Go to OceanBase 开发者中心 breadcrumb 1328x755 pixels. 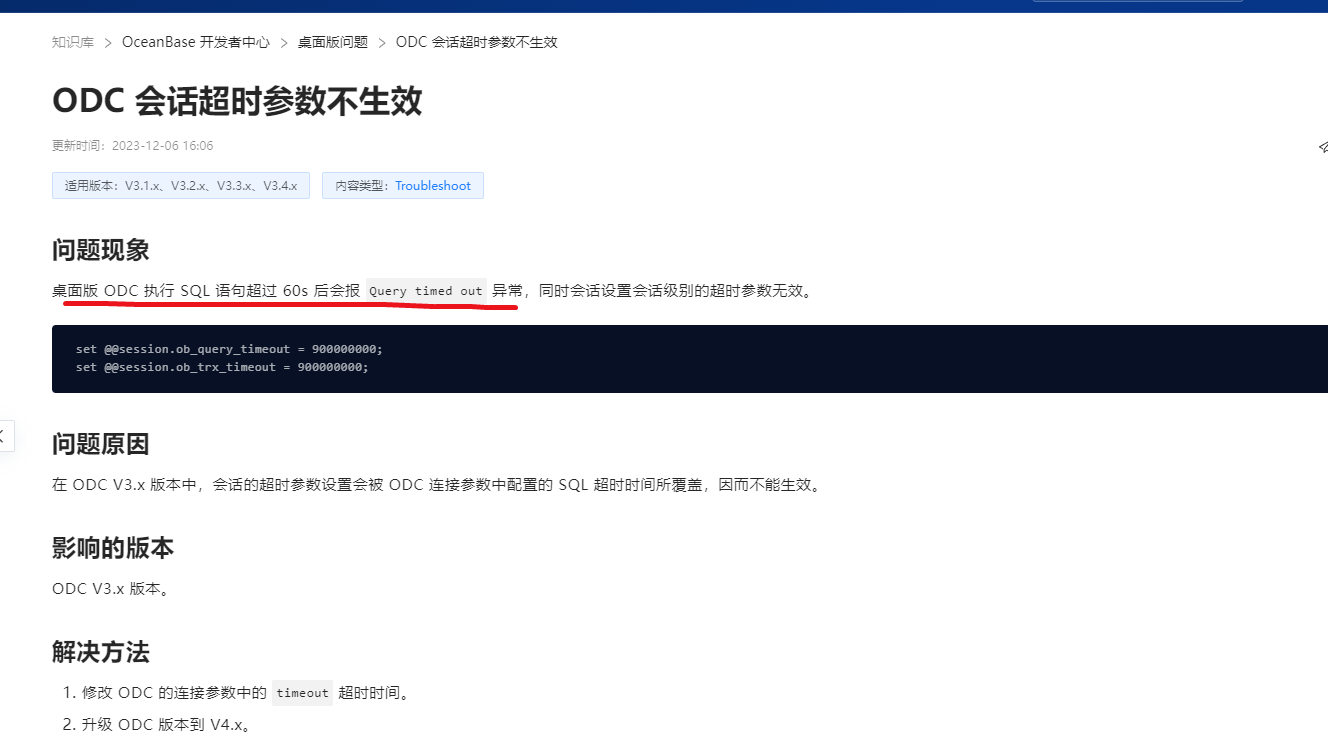[x=196, y=42]
